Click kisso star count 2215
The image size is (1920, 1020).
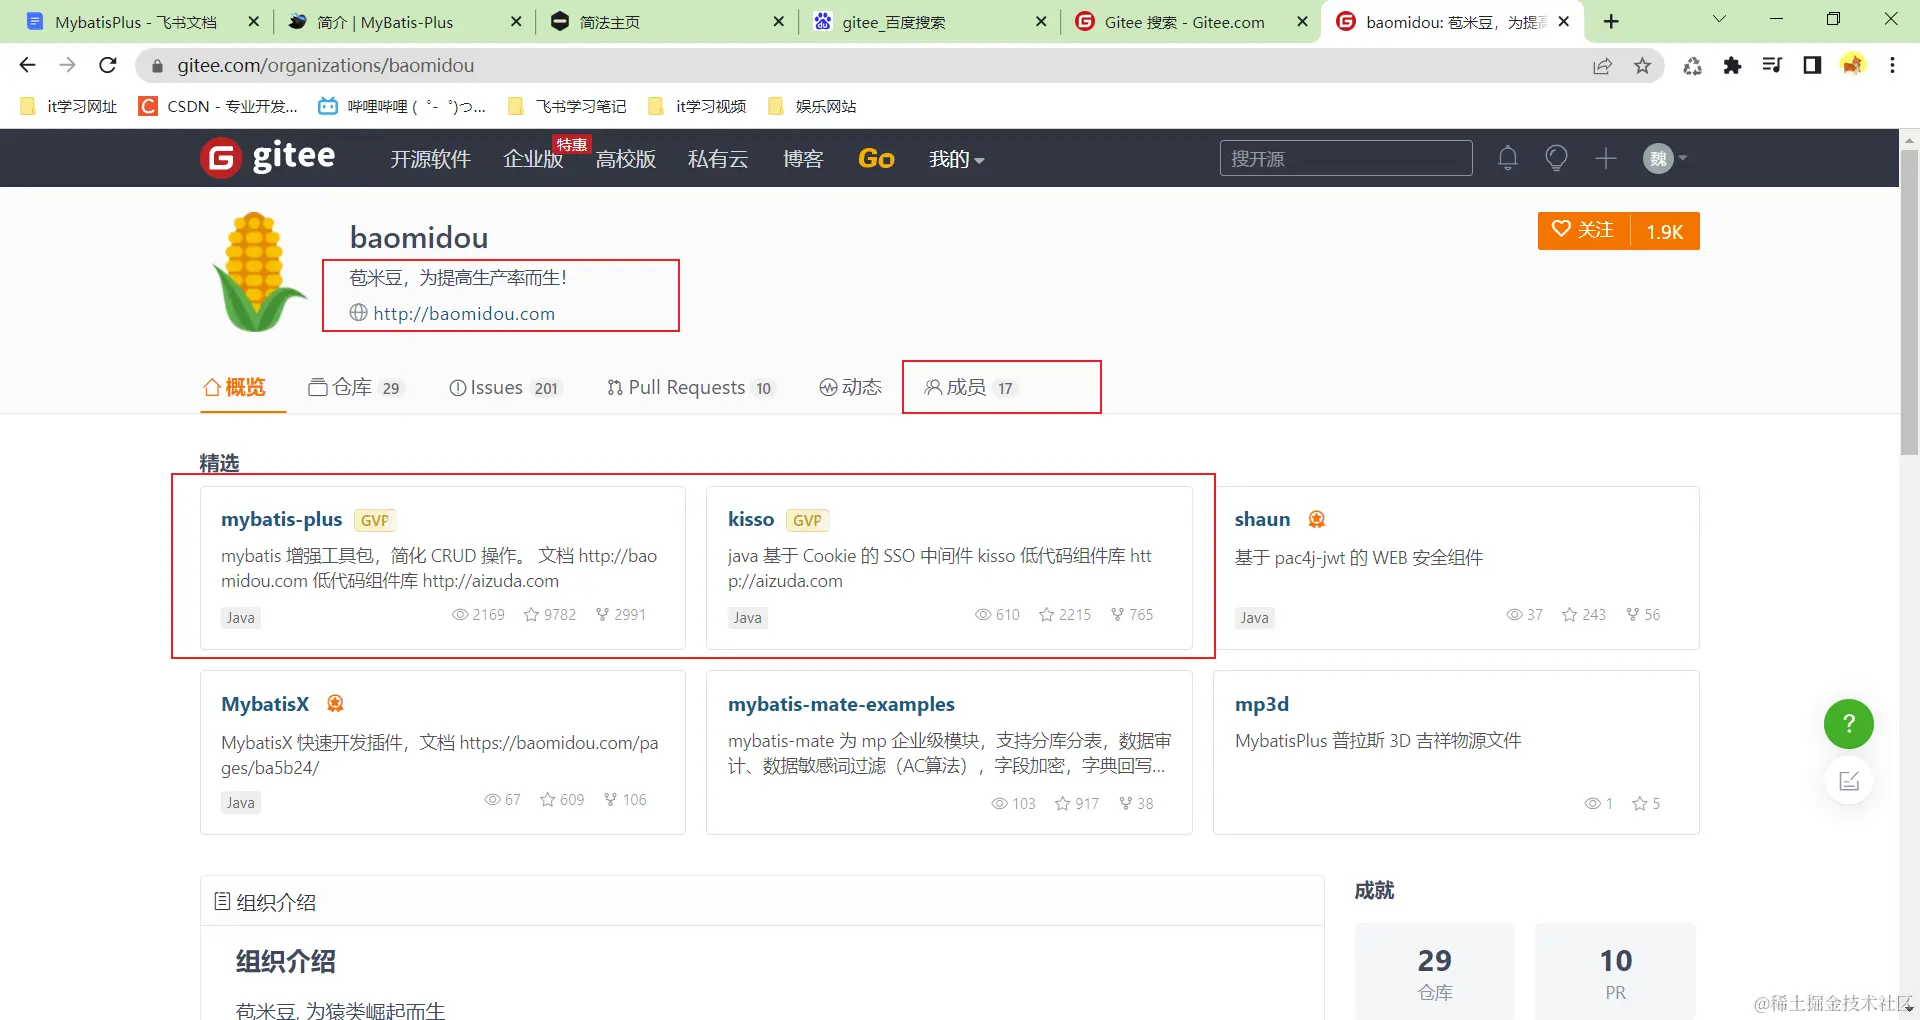[x=1065, y=614]
